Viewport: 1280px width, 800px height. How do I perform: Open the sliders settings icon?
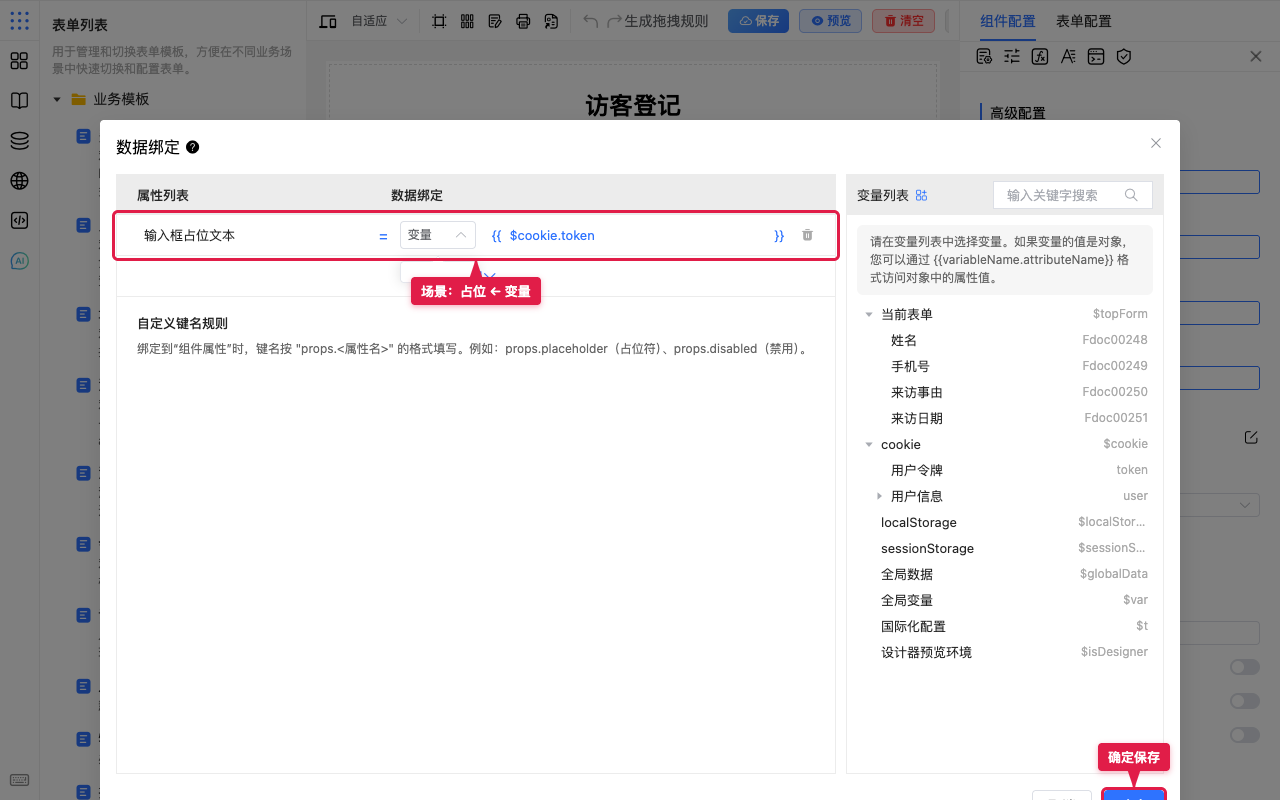point(1012,57)
